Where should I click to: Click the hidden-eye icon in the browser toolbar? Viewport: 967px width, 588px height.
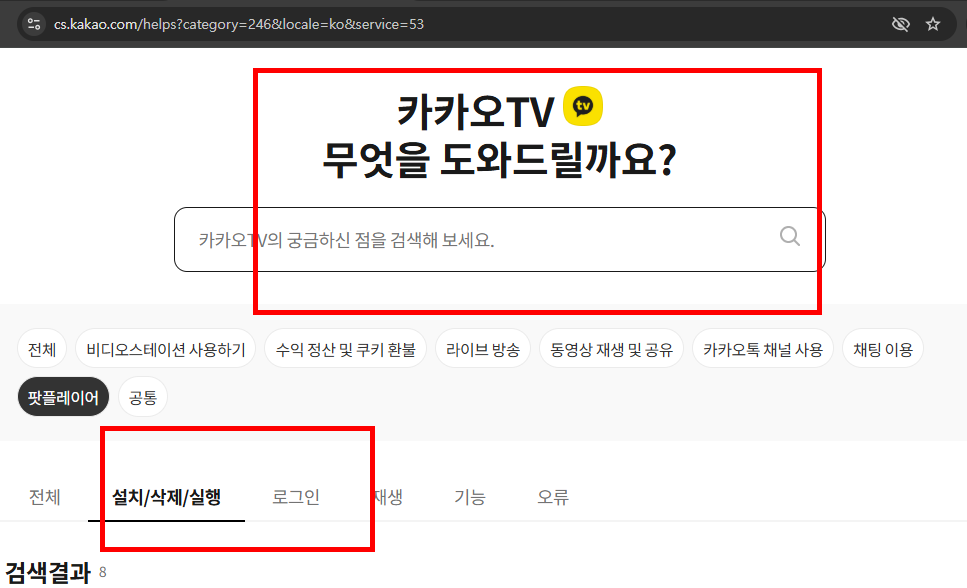(901, 23)
